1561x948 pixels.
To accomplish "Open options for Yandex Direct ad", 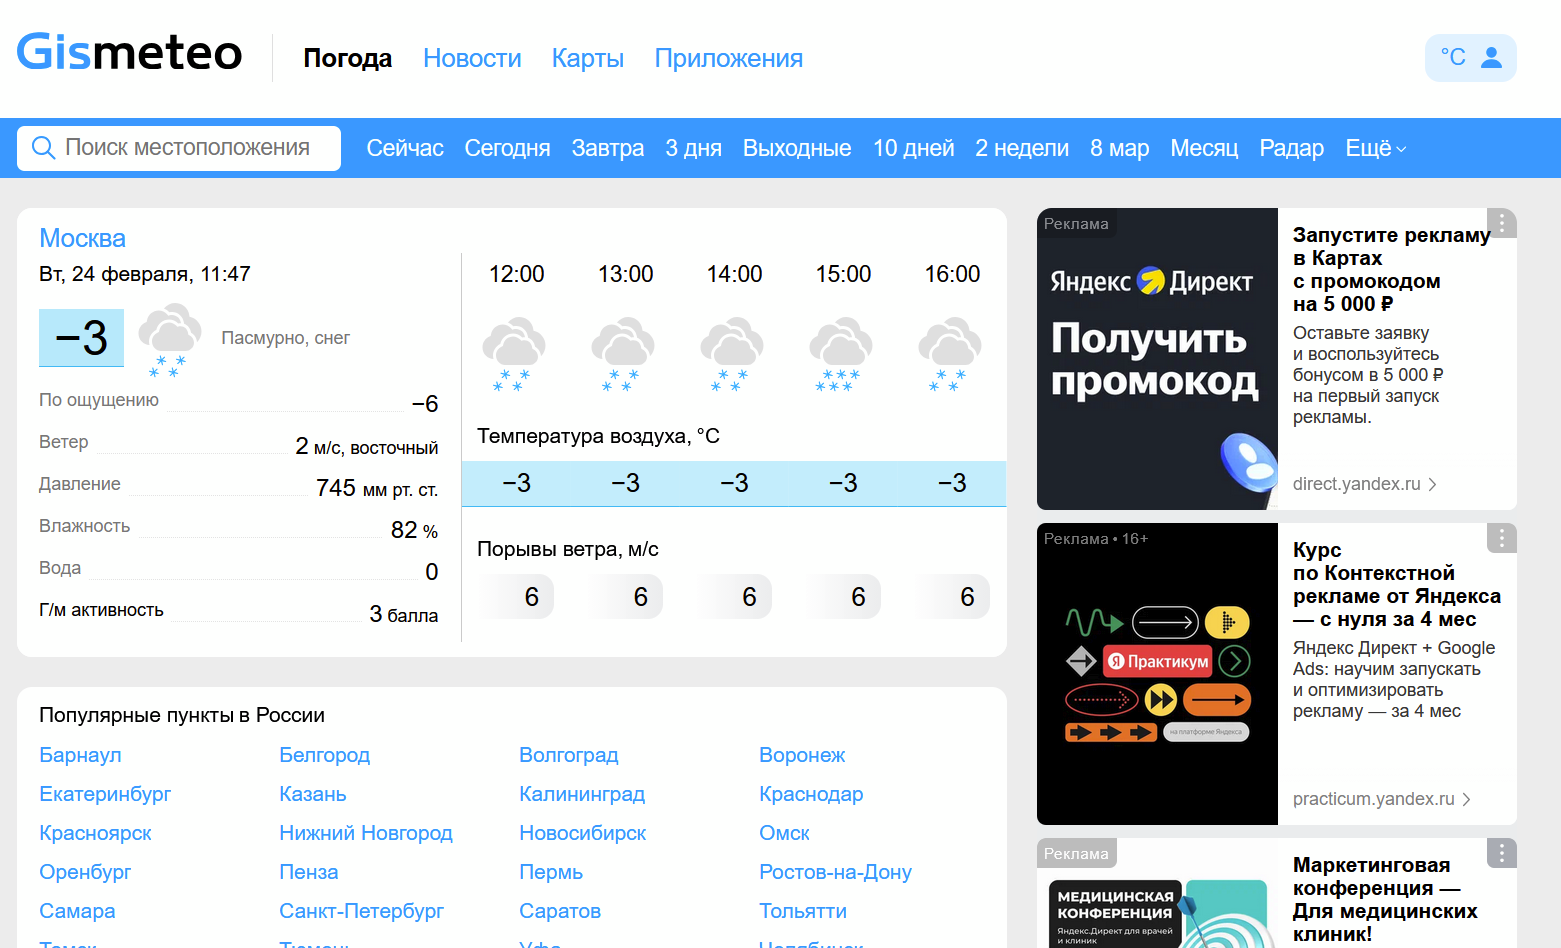I will (x=1501, y=223).
